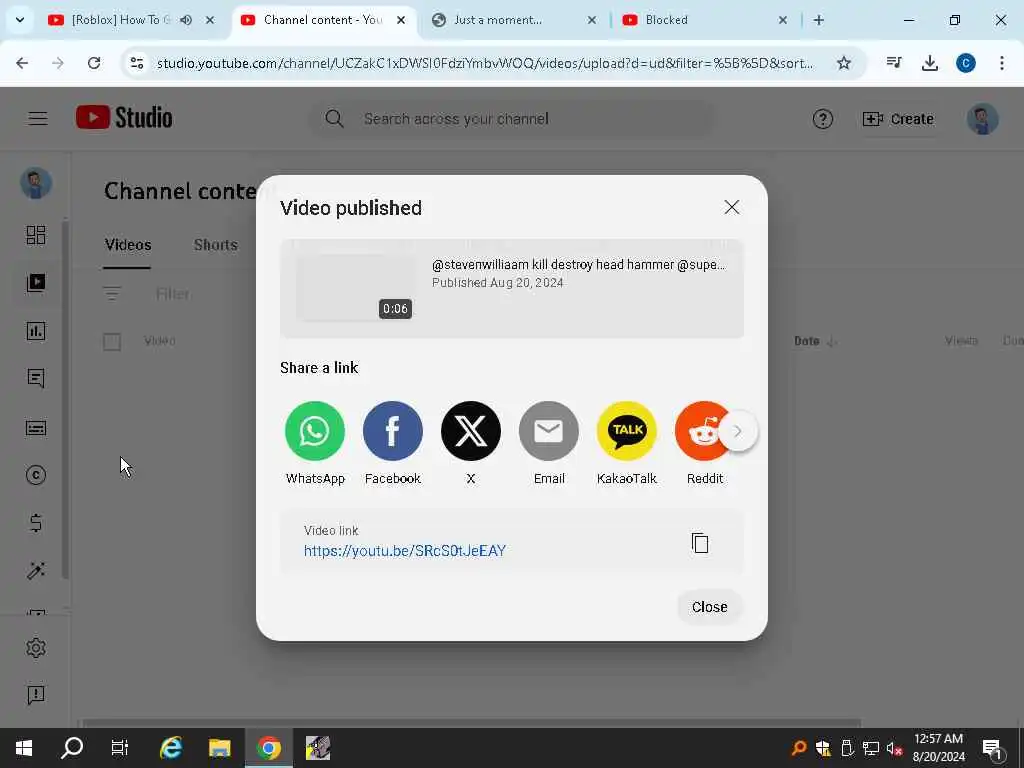The image size is (1024, 768).
Task: Sort by the Date column header
Action: (x=814, y=341)
